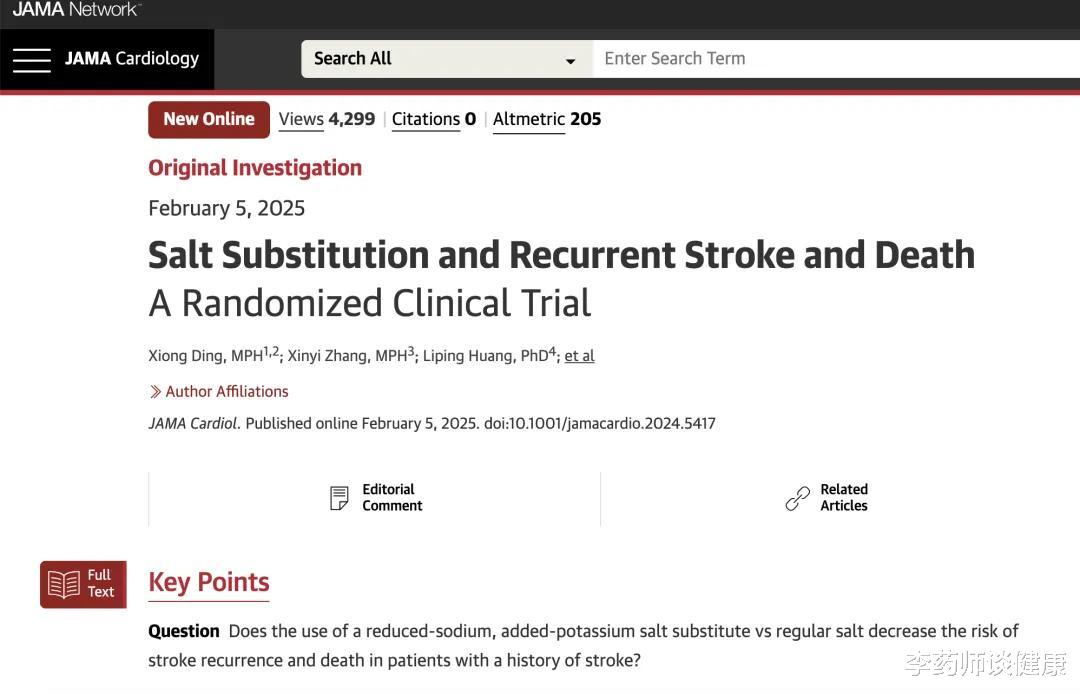The height and width of the screenshot is (694, 1080).
Task: Open the Search All dropdown arrow
Action: 570,60
